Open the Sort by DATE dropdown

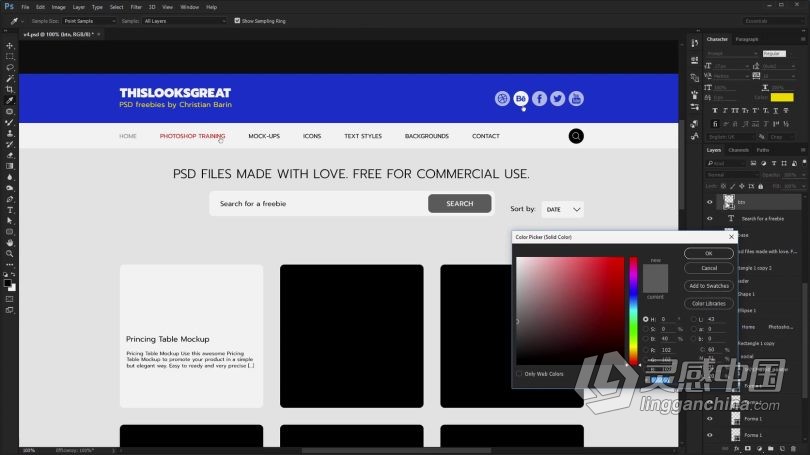(563, 209)
